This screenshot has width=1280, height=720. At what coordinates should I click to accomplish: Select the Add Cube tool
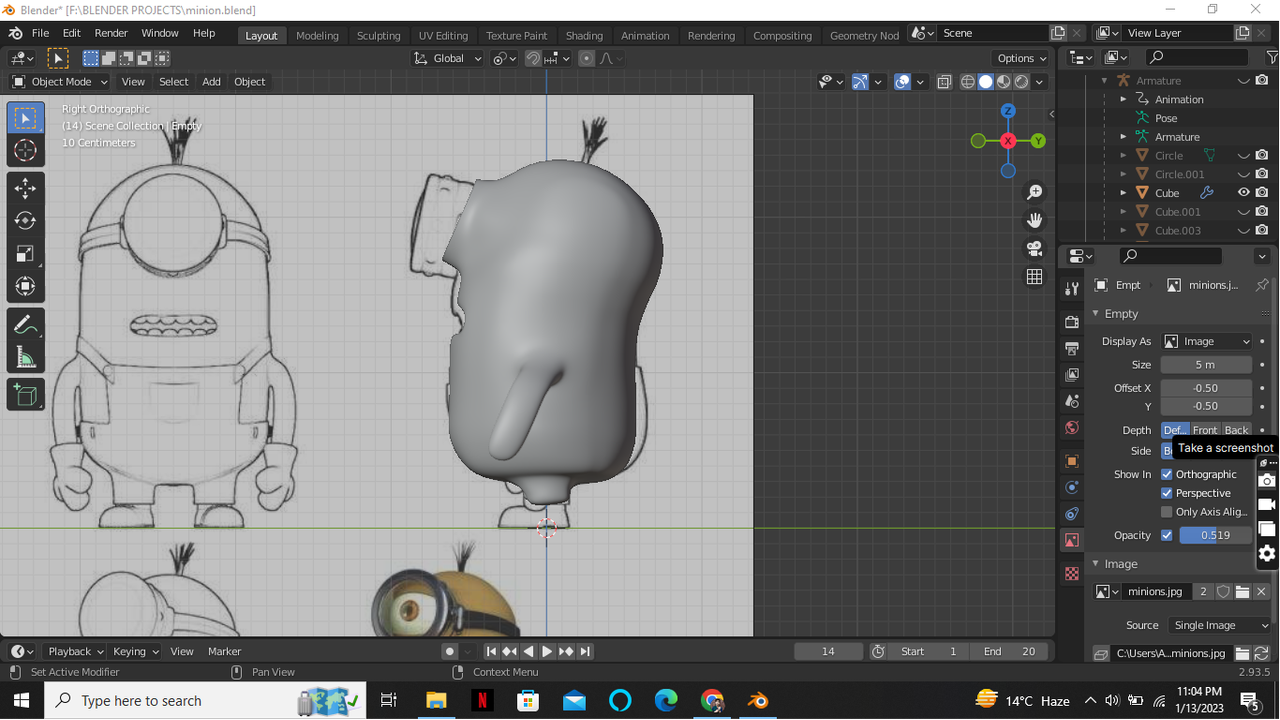25,395
